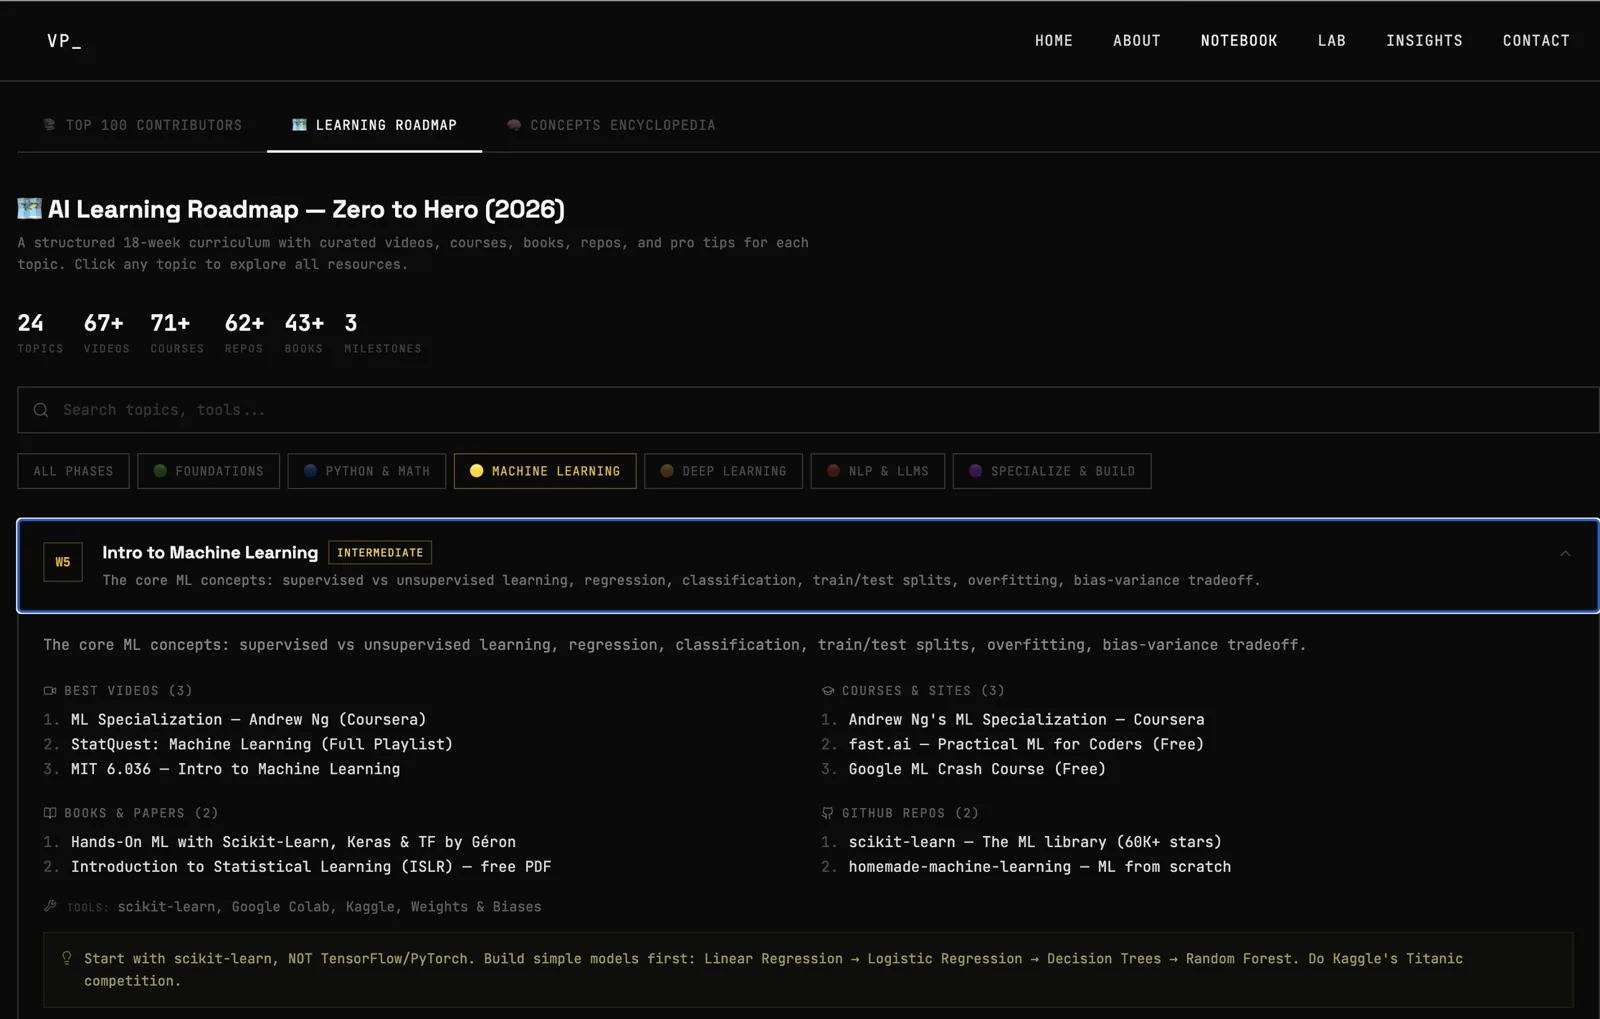Focus the Search topics, tools field

pyautogui.click(x=808, y=410)
